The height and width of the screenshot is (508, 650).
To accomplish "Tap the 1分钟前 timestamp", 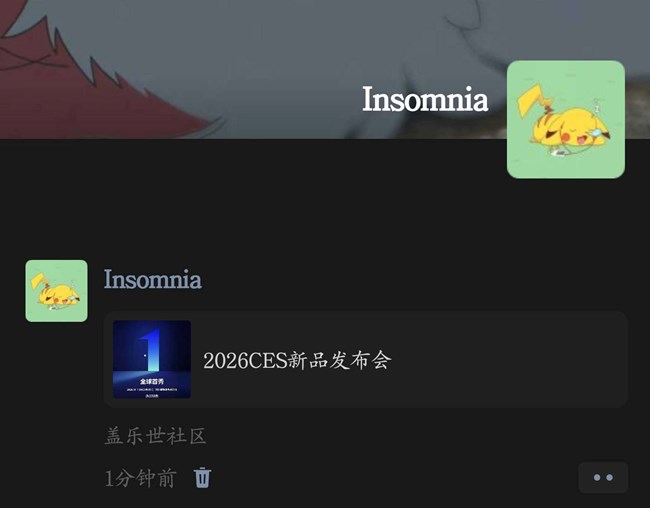I will click(141, 478).
